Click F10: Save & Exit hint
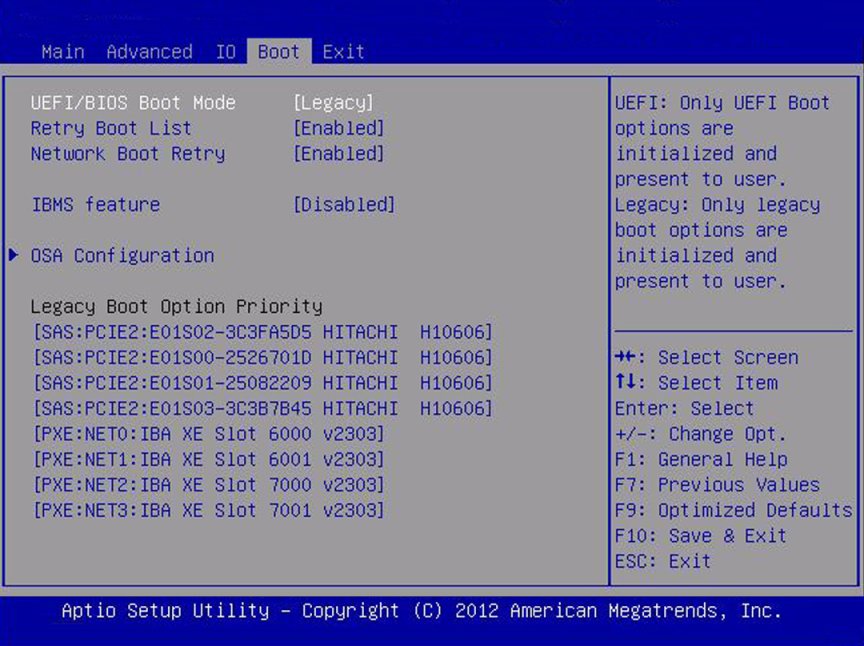Viewport: 864px width, 646px height. pyautogui.click(x=701, y=536)
